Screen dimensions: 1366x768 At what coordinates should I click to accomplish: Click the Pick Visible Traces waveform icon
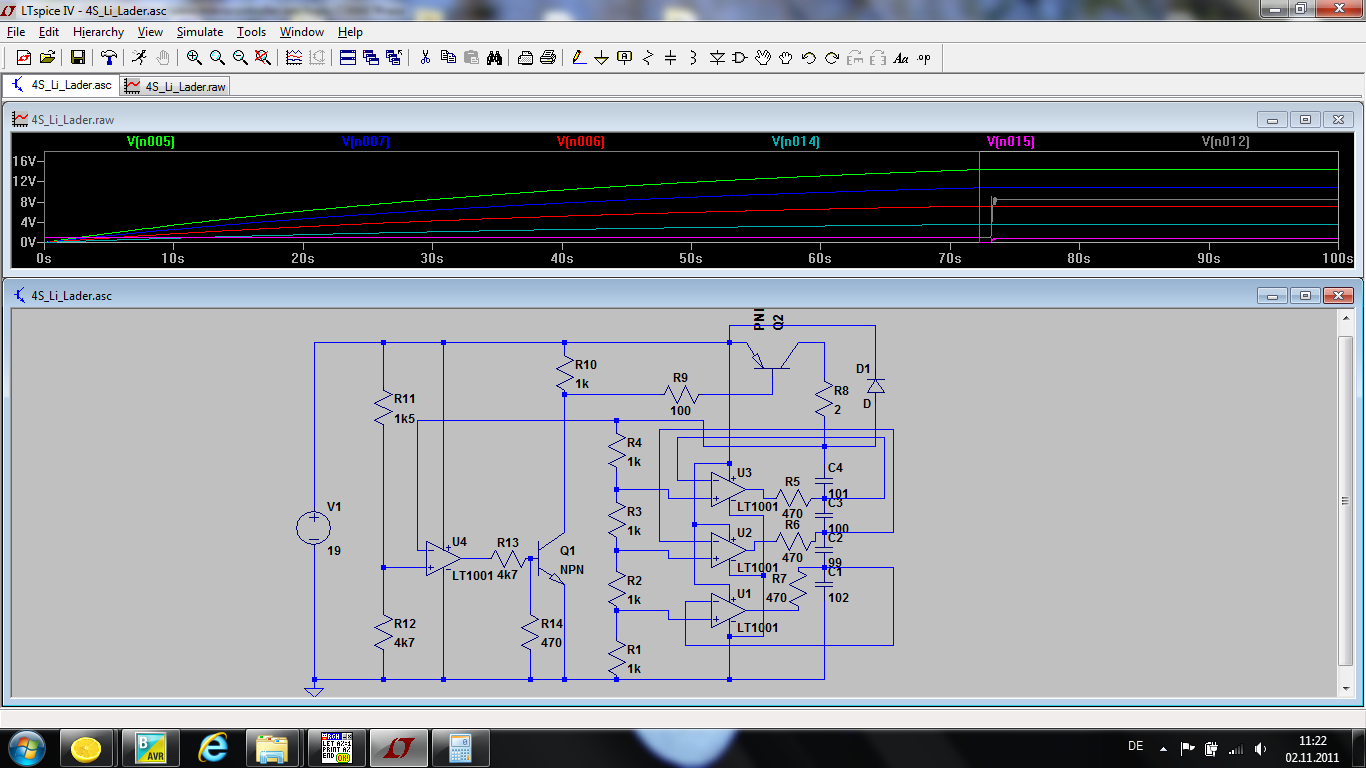(294, 58)
